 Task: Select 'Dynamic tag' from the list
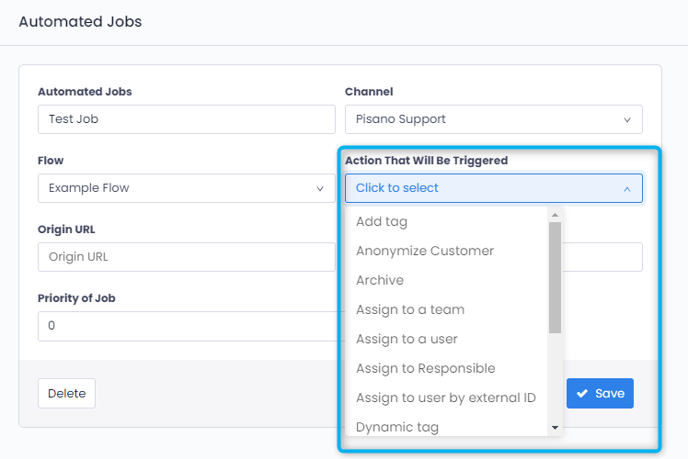click(x=397, y=427)
